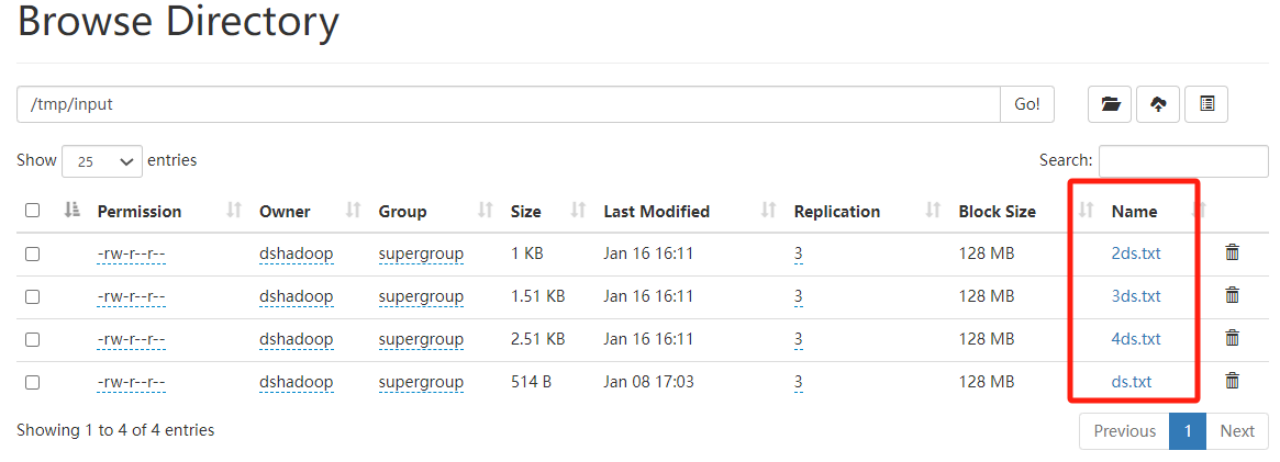Open the Show entries dropdown
1280x462 pixels.
click(x=102, y=161)
